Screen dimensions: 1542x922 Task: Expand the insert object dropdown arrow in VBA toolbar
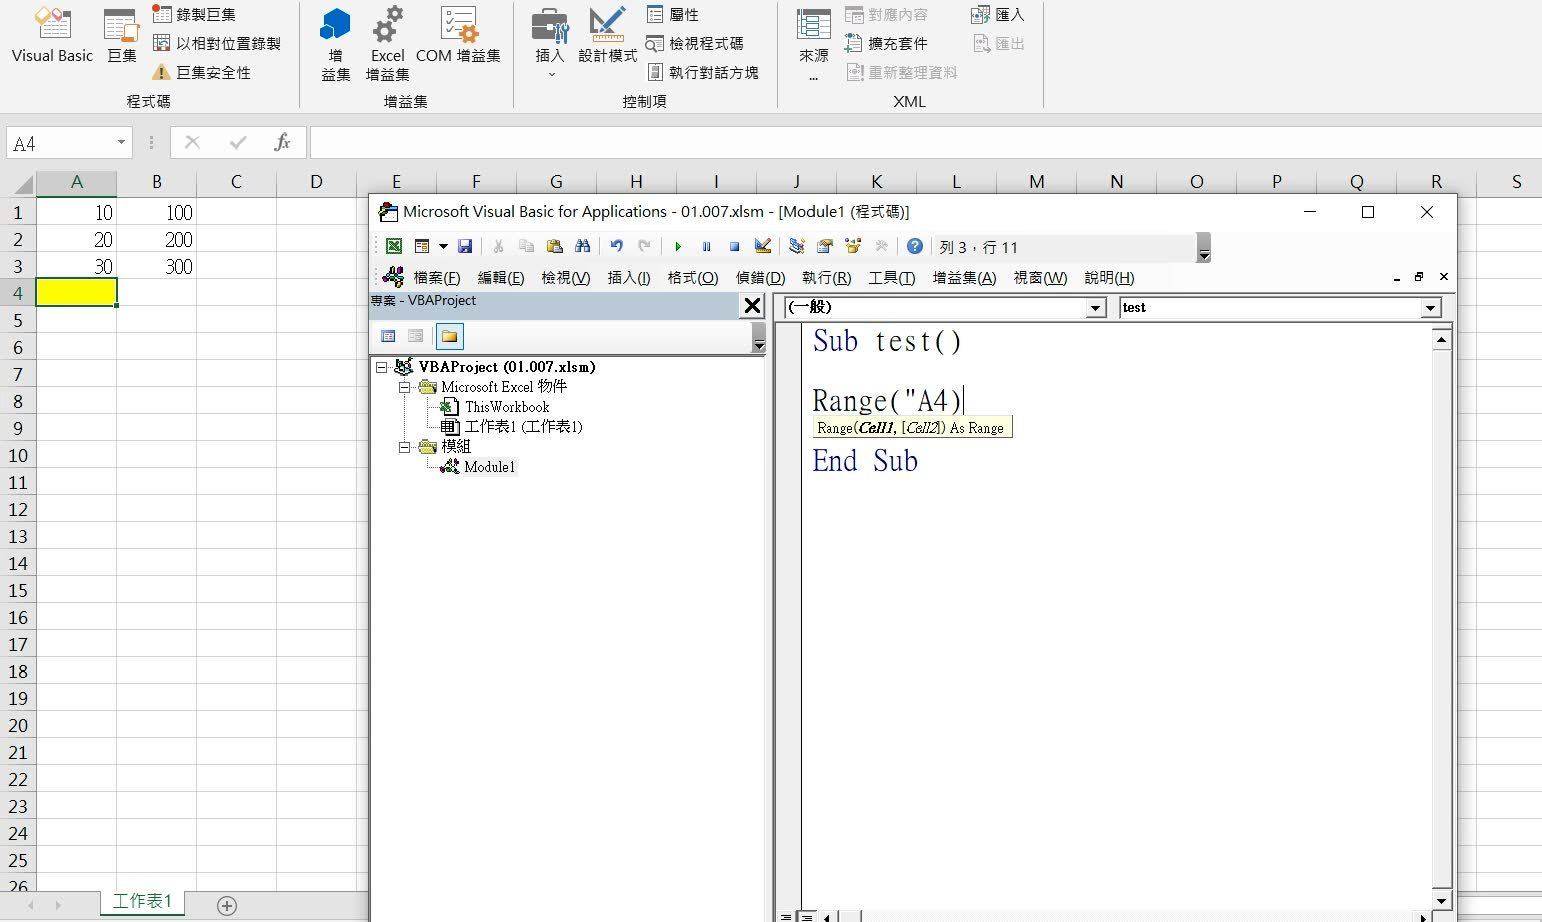443,246
